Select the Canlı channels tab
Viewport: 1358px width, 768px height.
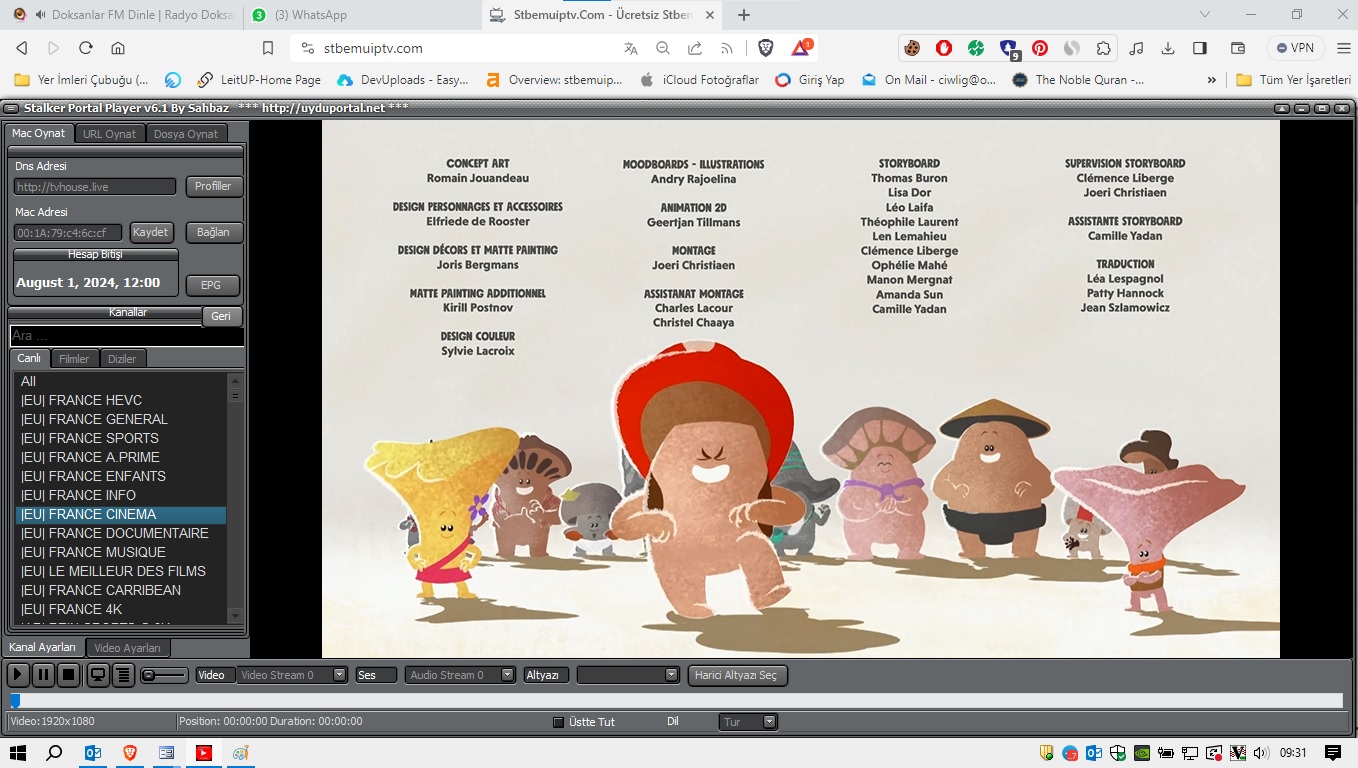29,358
